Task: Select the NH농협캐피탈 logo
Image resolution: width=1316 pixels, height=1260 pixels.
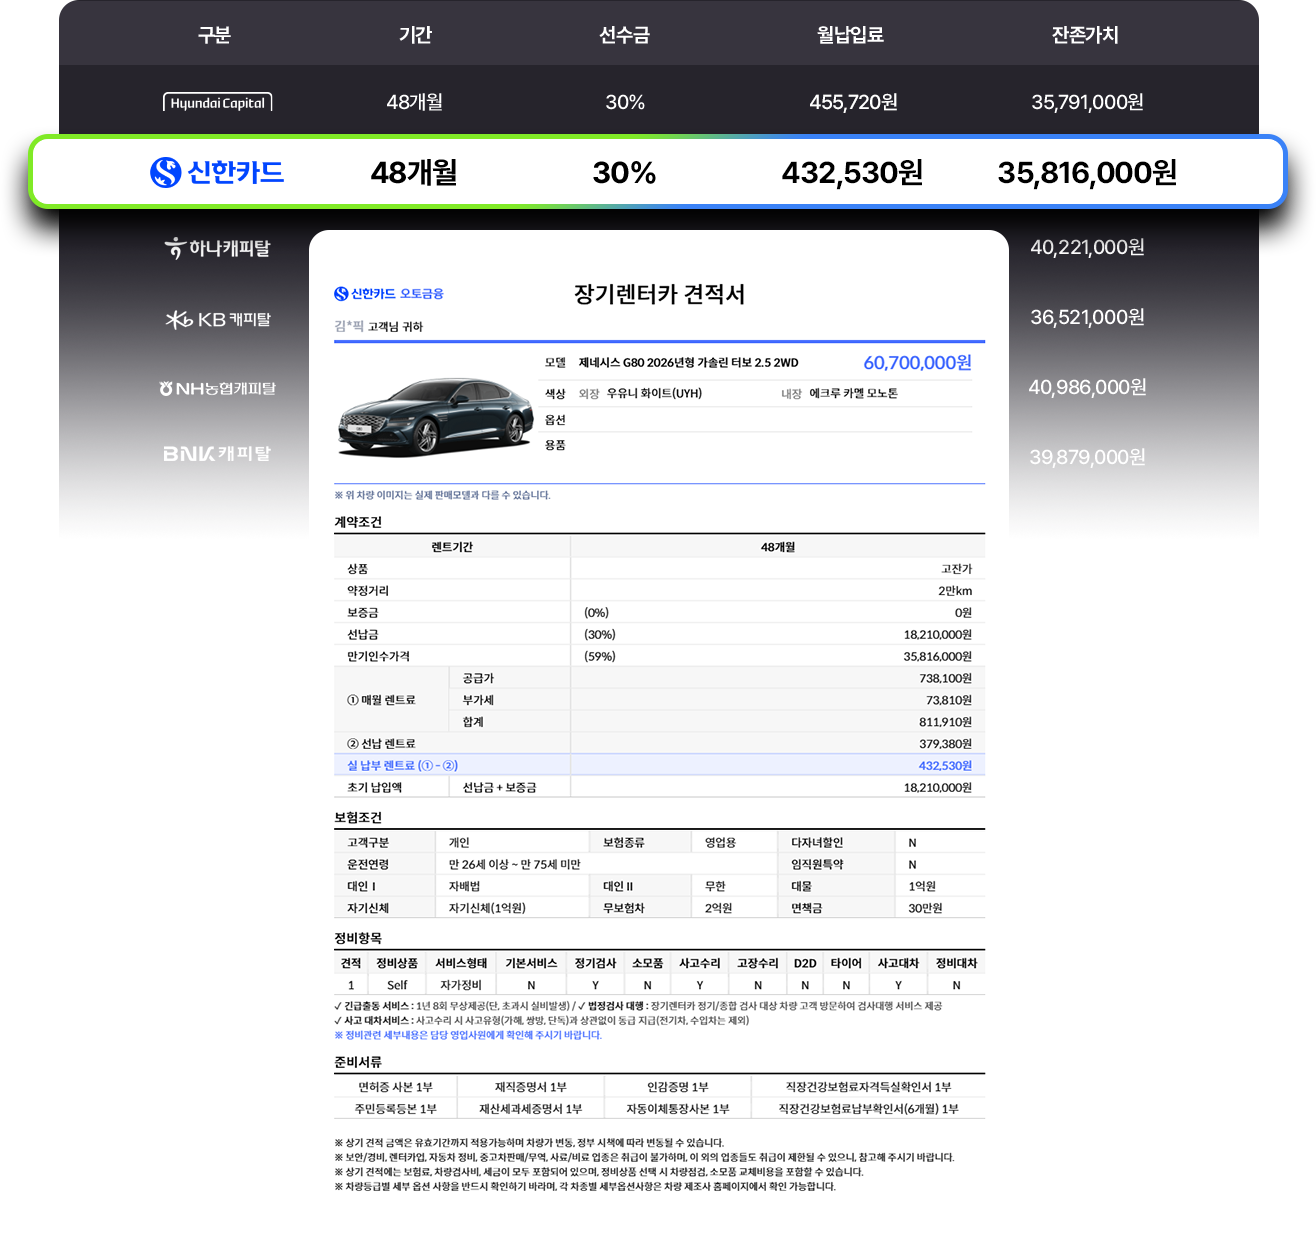Action: tap(217, 388)
